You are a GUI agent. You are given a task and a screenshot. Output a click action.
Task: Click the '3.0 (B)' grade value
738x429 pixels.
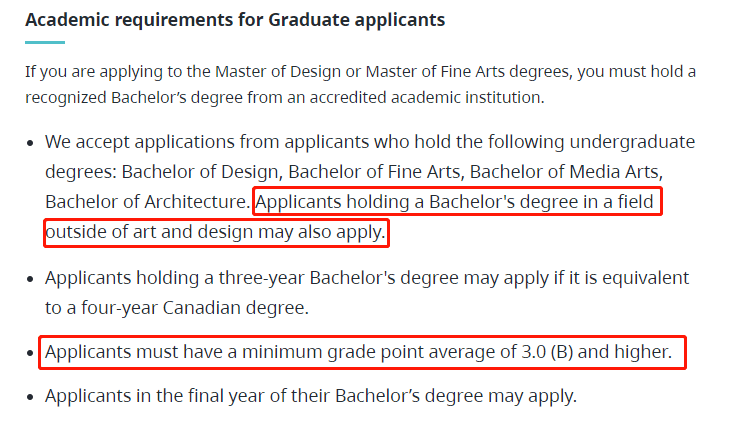[547, 352]
